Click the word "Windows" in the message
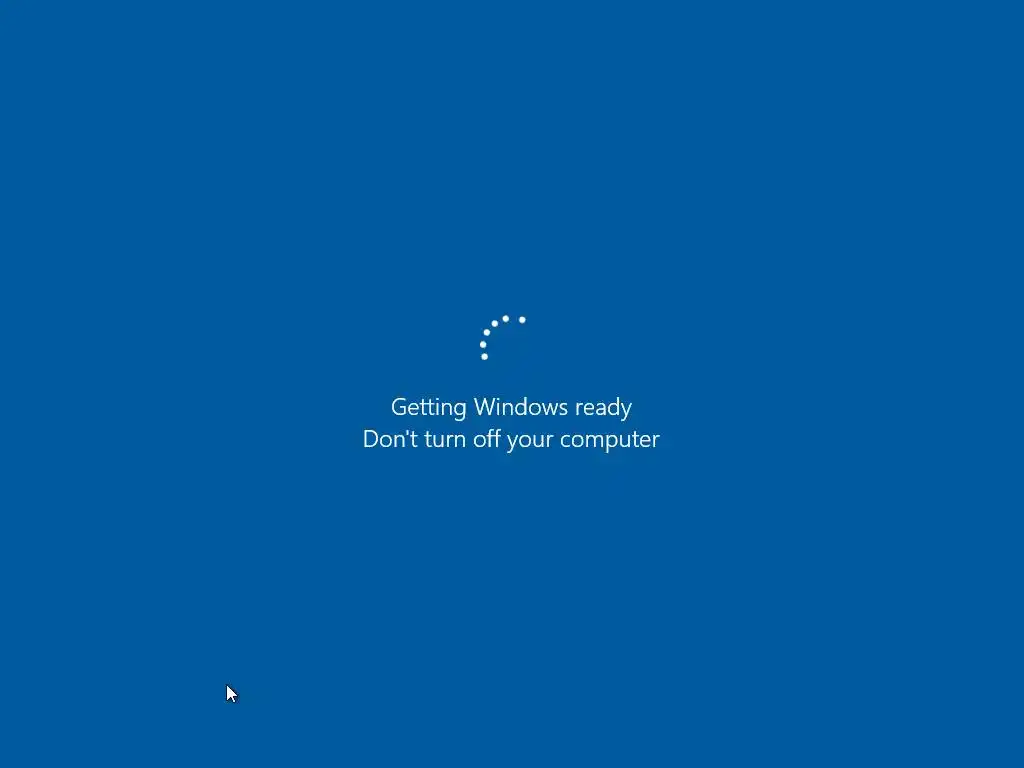1024x768 pixels. (520, 406)
